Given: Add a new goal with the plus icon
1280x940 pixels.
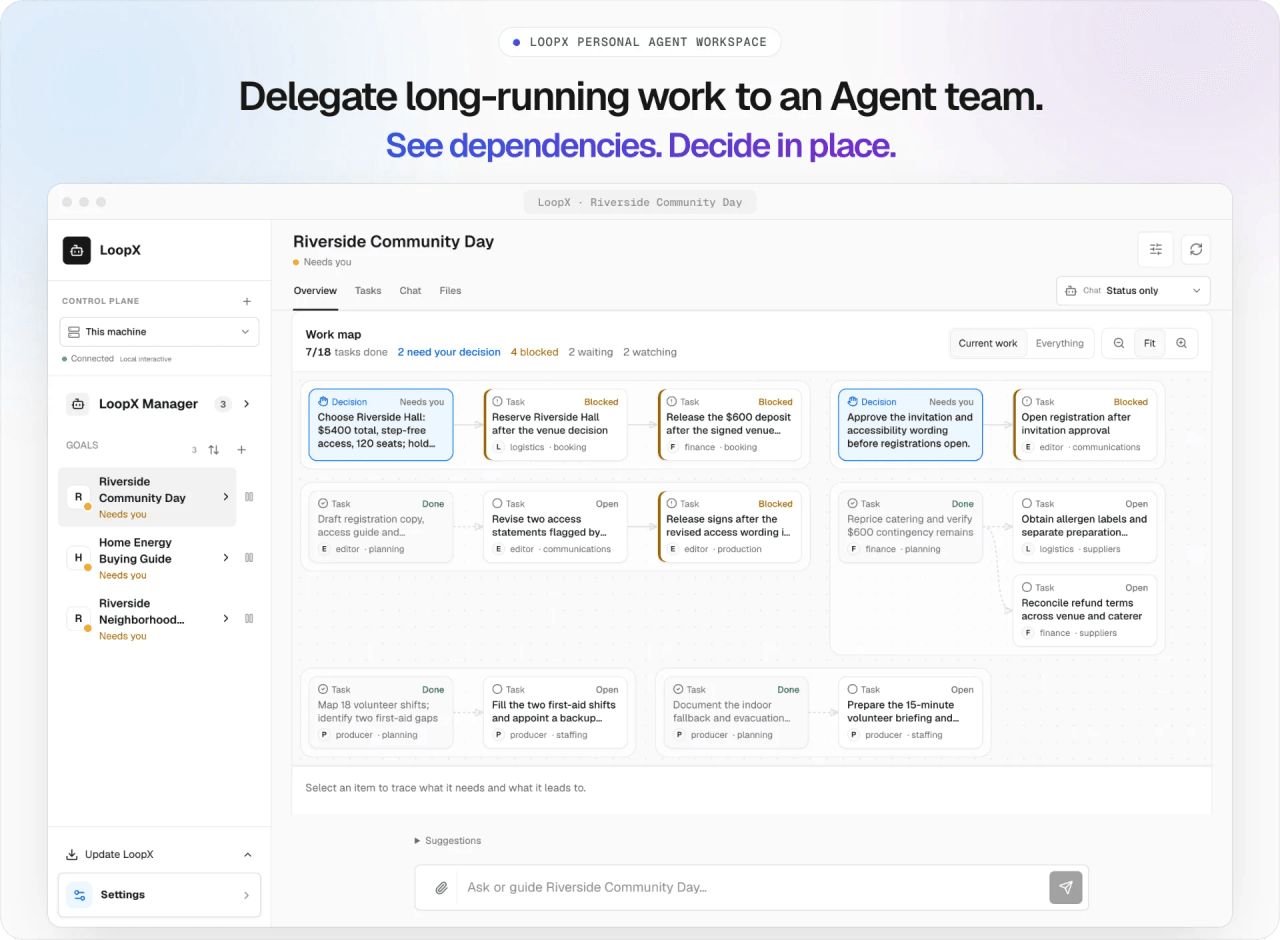Looking at the screenshot, I should pos(241,450).
